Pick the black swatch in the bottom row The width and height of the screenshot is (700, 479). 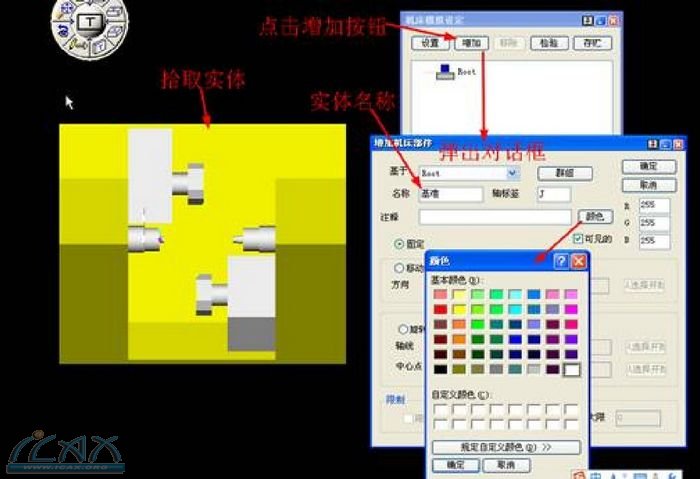[440, 369]
